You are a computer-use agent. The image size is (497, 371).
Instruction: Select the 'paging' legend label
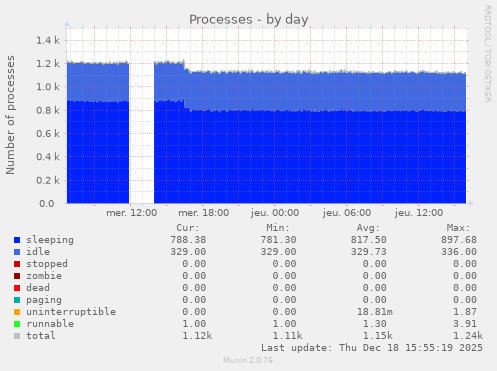[x=44, y=300]
